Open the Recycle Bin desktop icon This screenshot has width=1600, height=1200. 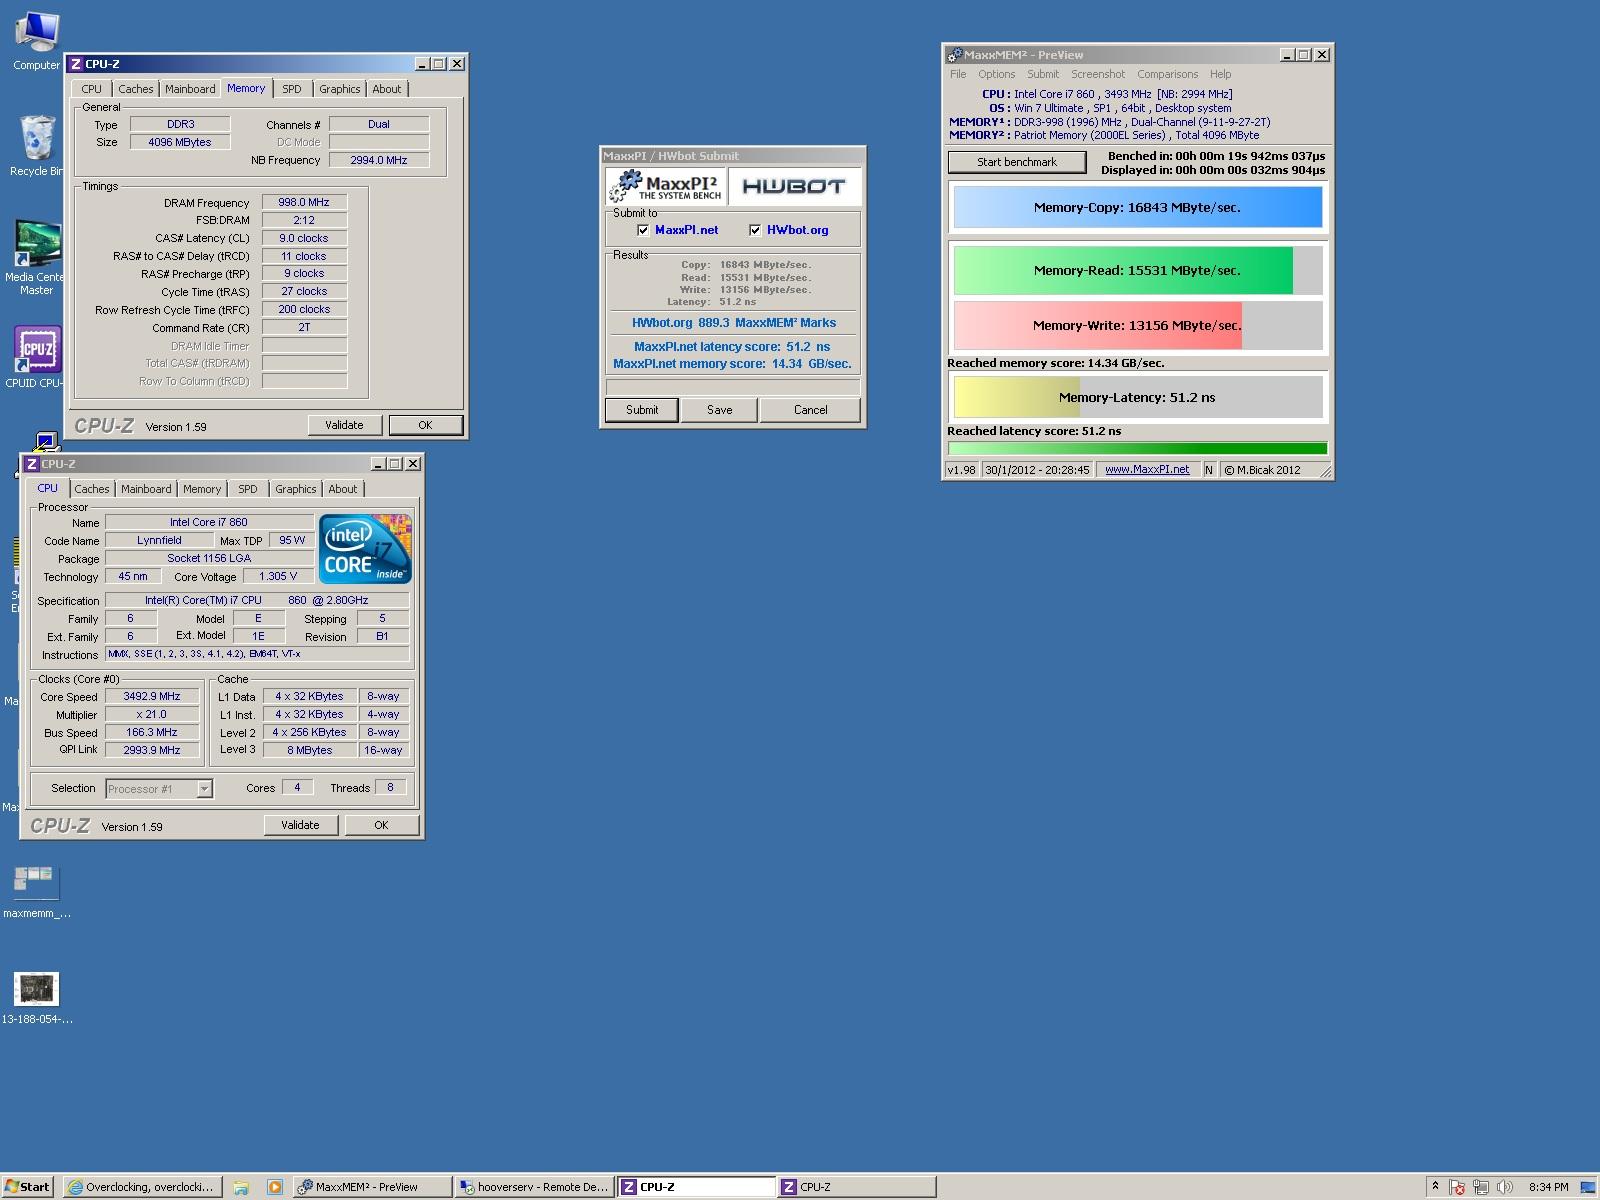36,145
